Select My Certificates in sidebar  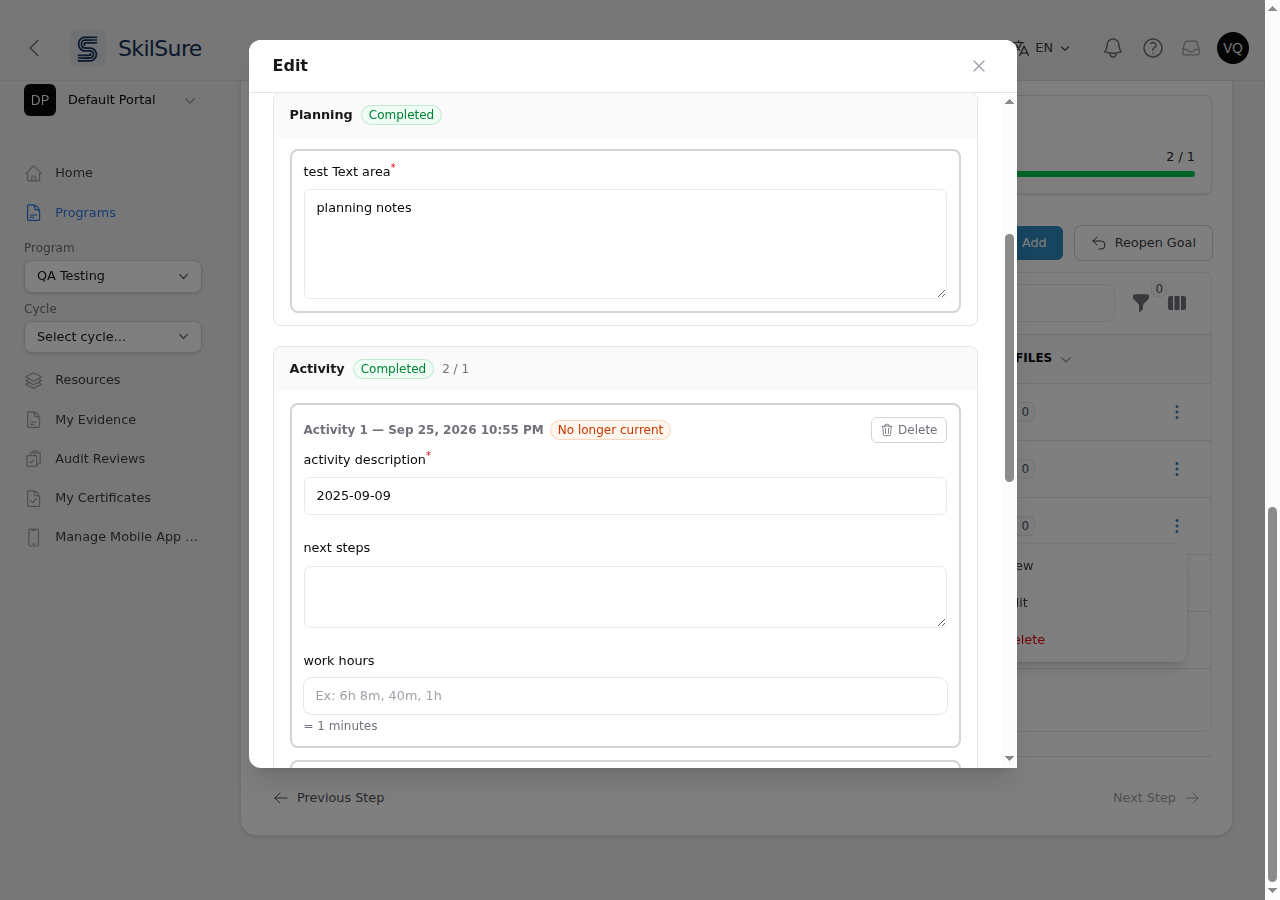click(103, 498)
